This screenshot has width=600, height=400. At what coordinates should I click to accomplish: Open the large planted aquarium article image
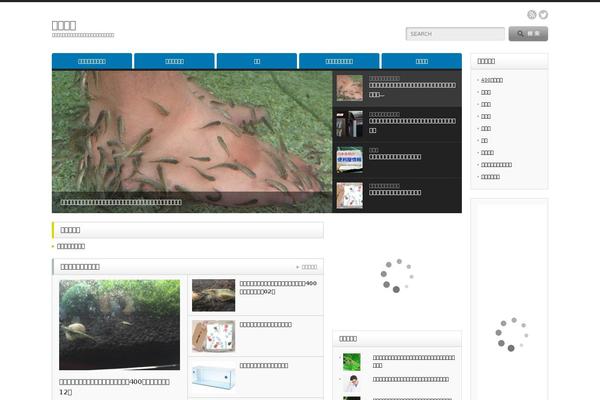119,325
